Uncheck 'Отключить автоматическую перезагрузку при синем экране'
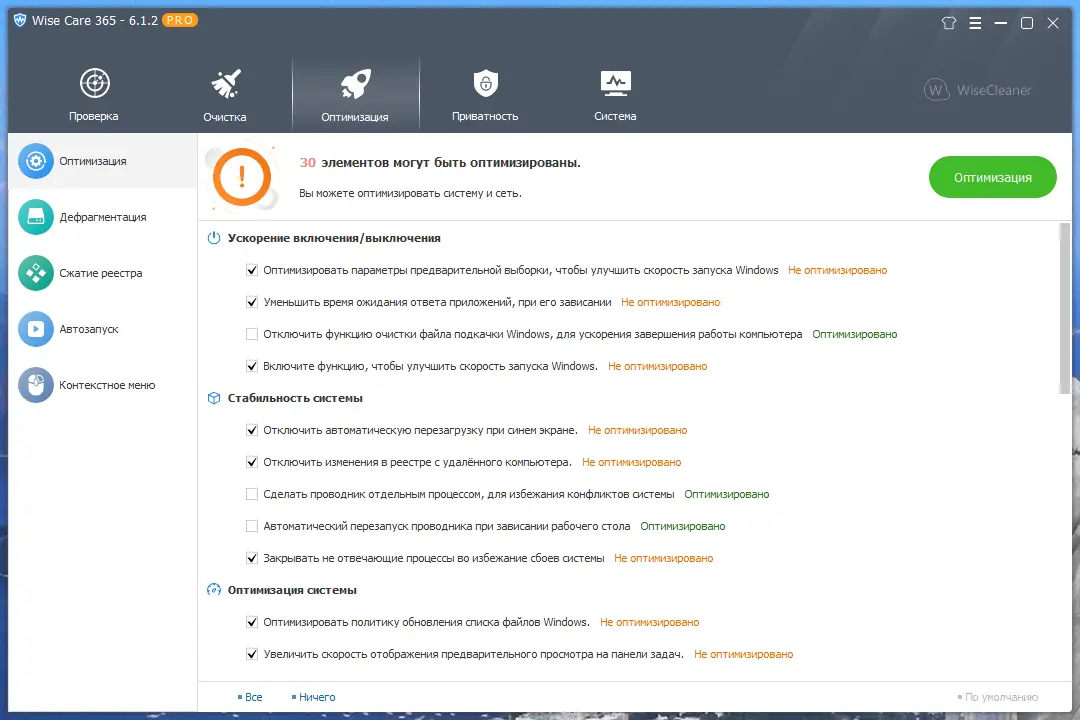The width and height of the screenshot is (1080, 720). 252,430
